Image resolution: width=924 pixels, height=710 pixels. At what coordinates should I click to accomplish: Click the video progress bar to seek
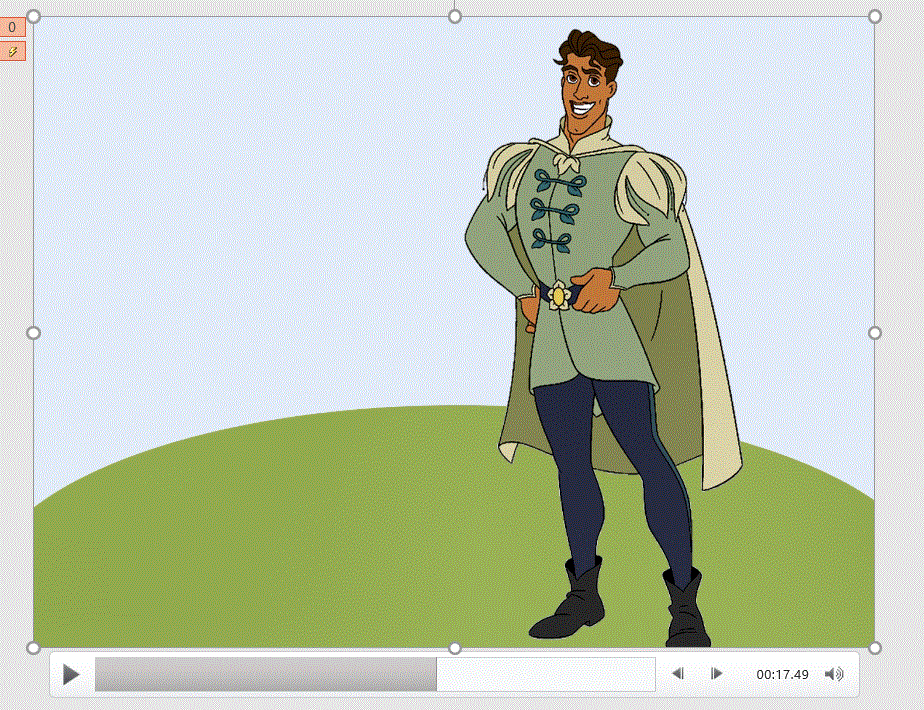375,674
